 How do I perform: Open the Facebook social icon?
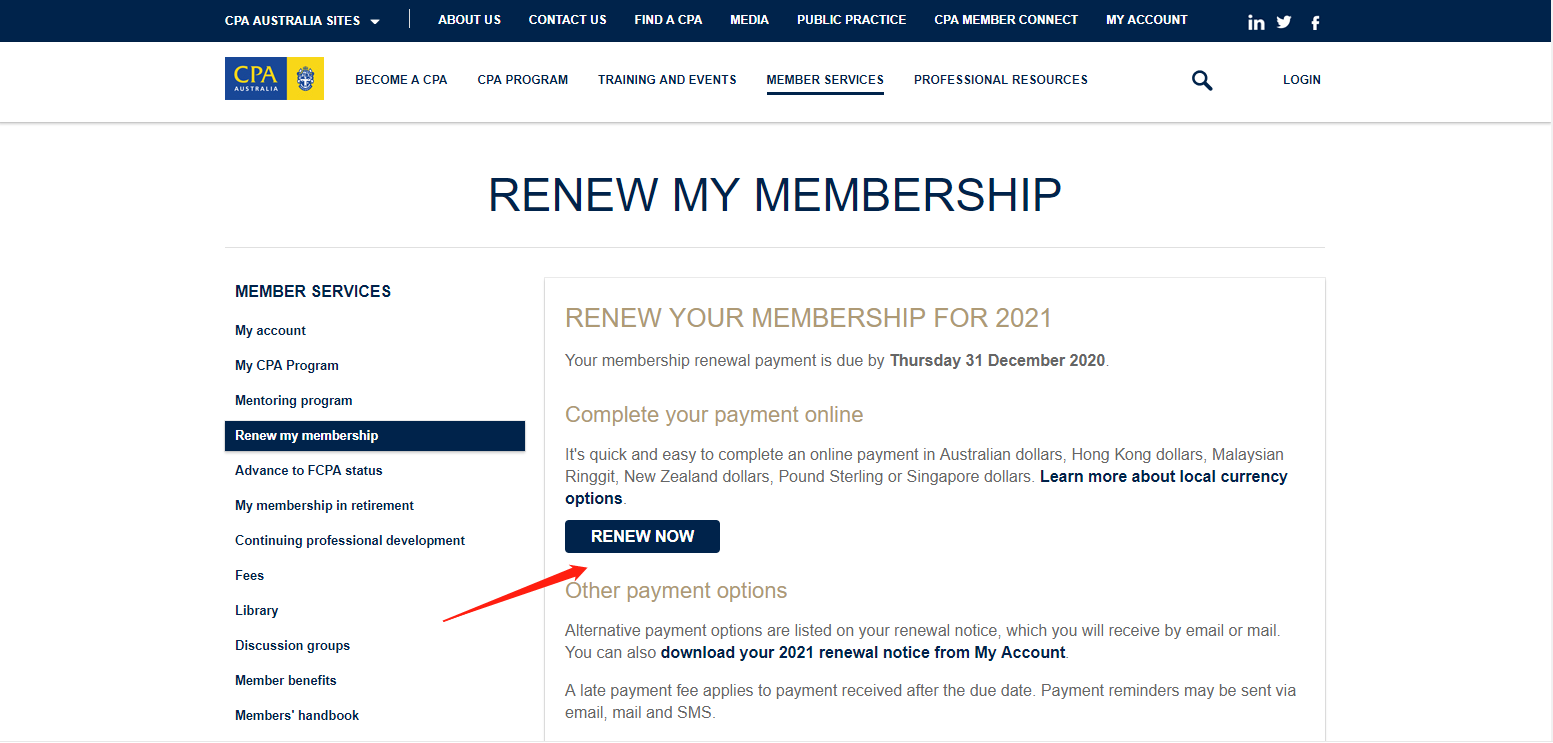1315,22
